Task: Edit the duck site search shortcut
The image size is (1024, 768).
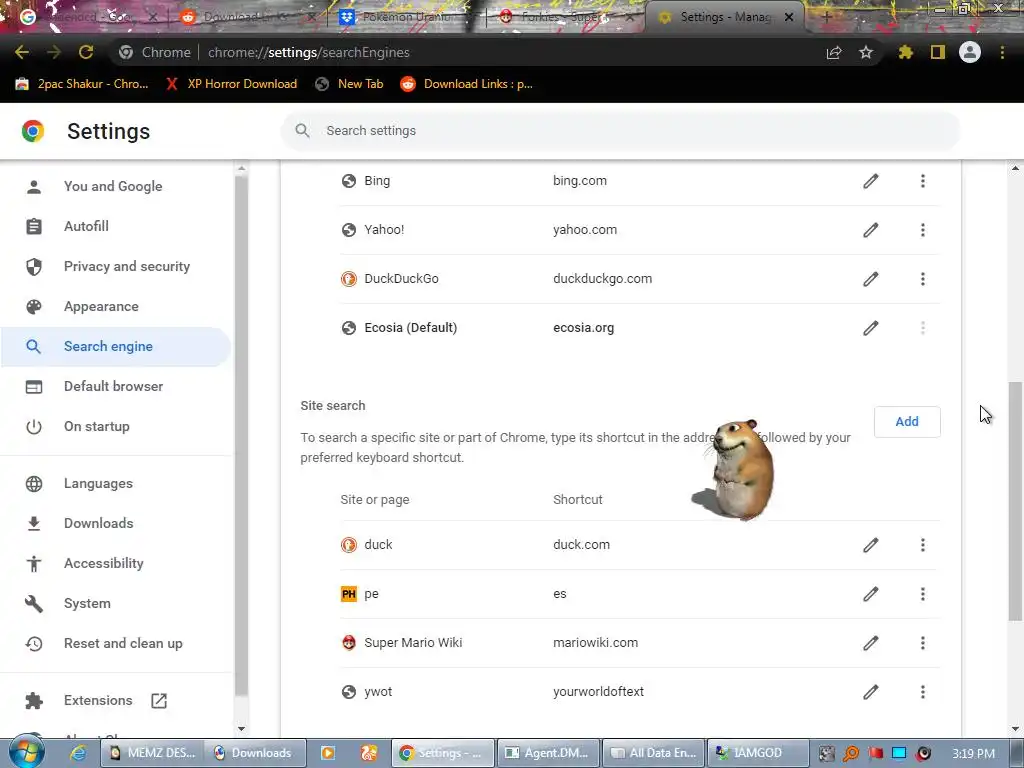Action: tap(871, 545)
